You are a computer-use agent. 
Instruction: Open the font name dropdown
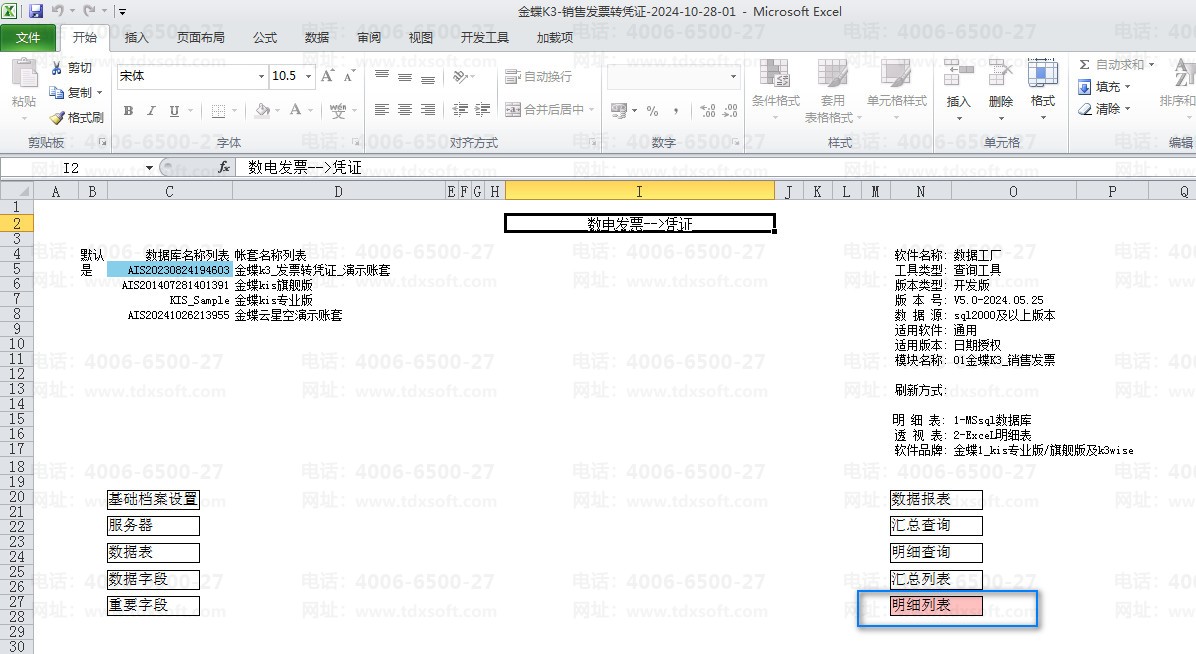click(x=262, y=76)
